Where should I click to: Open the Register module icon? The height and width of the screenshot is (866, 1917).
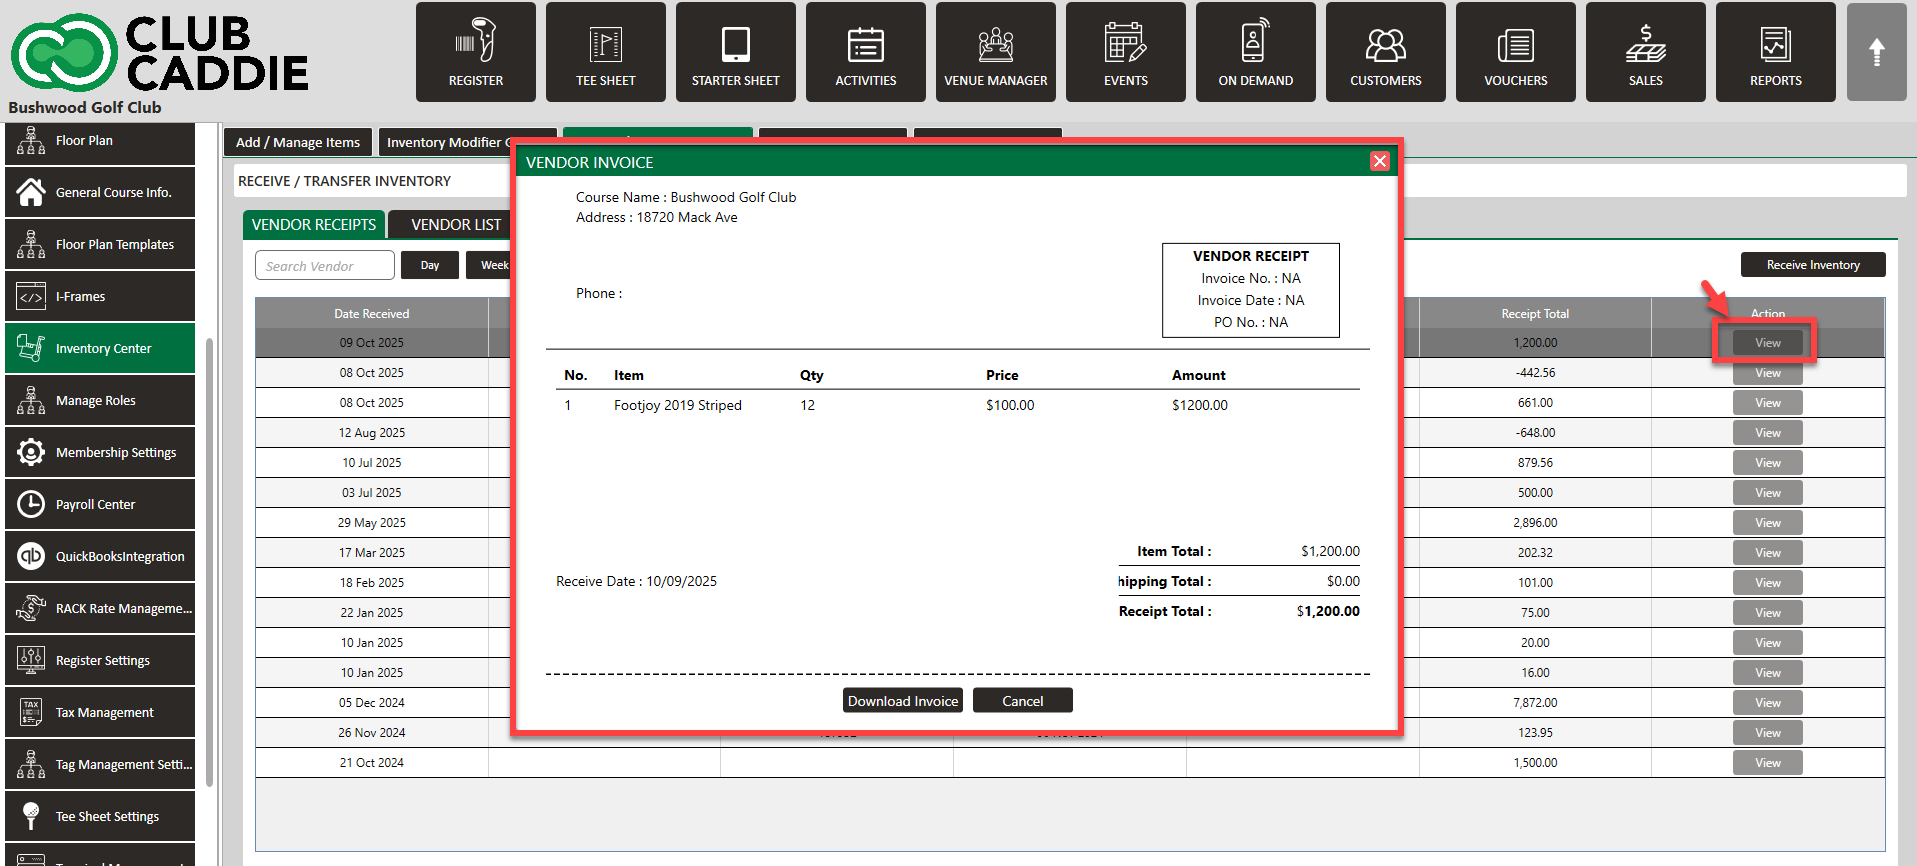(x=475, y=52)
